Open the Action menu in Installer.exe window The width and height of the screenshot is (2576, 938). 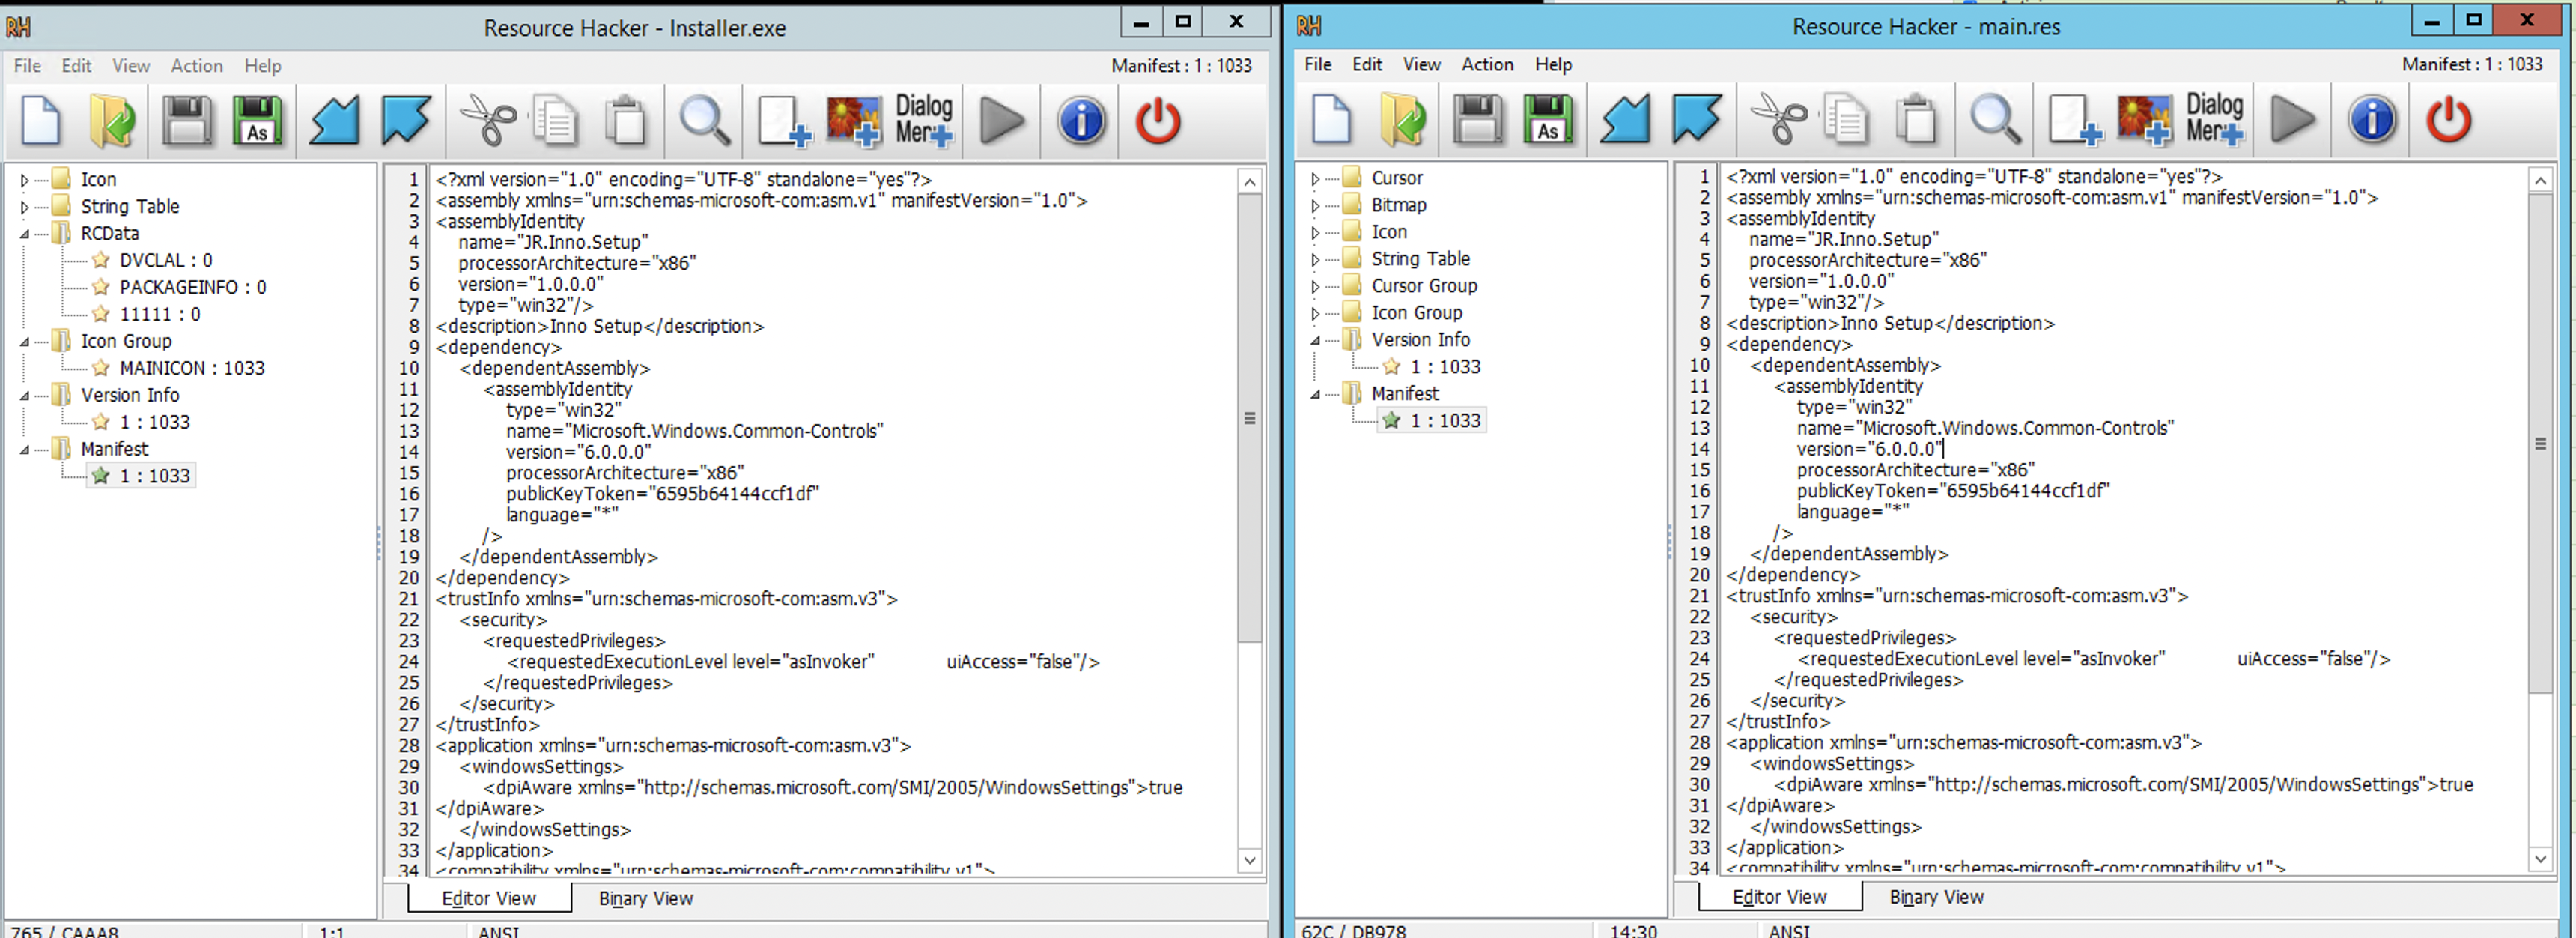(197, 66)
